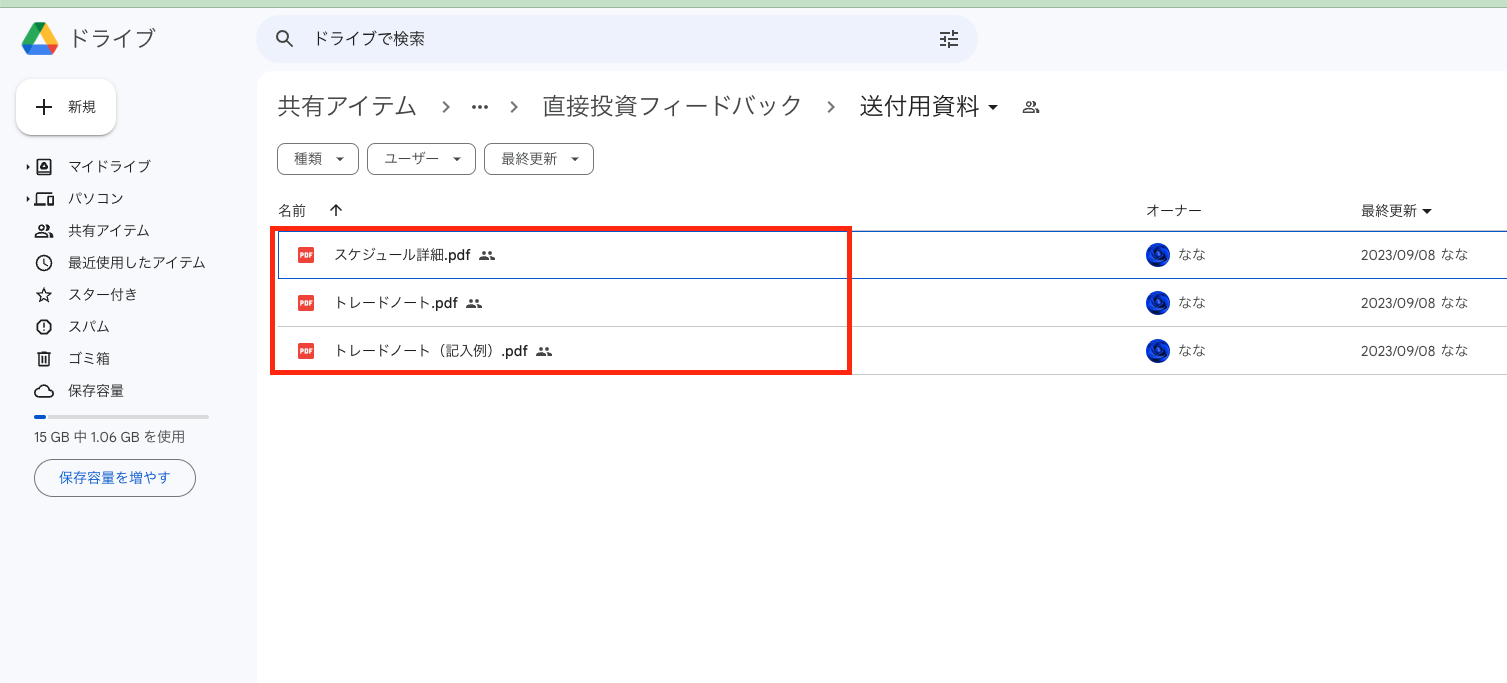Open the 種類 filter dropdown
Screen dimensions: 1507x683
[317, 158]
